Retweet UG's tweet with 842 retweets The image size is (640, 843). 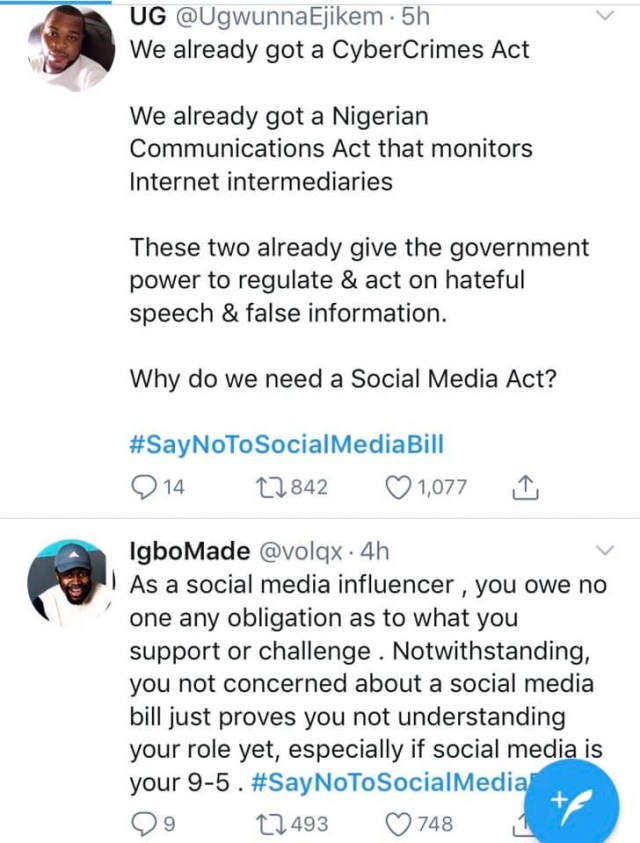(270, 487)
